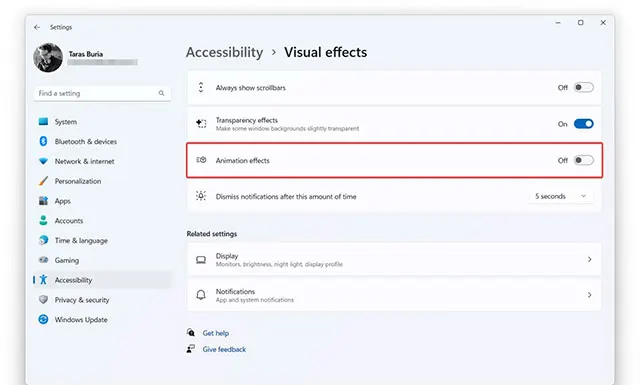The image size is (640, 385).
Task: Enable the Always show scrollbars toggle
Action: tap(584, 87)
